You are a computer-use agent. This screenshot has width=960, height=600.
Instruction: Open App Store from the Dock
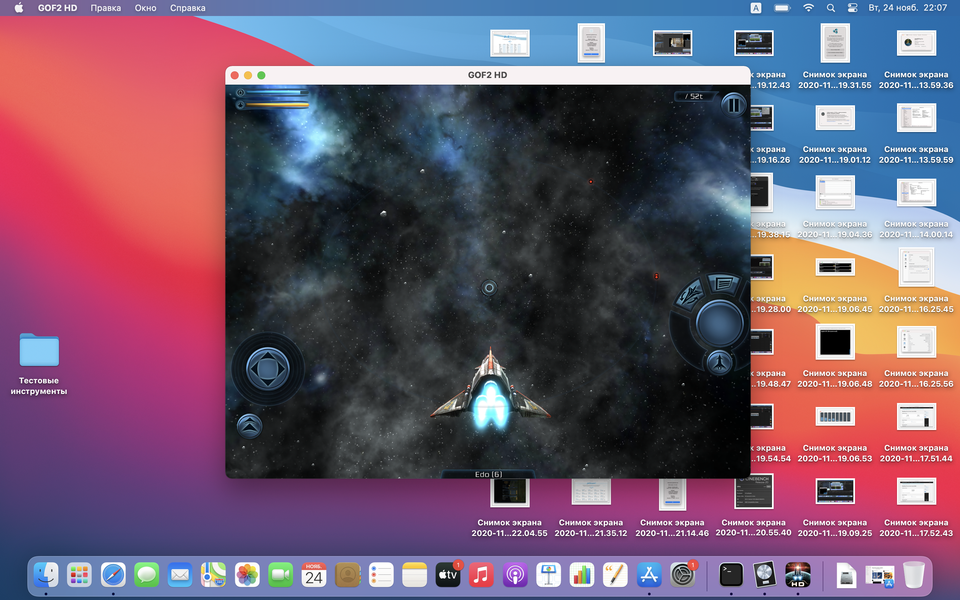click(649, 575)
